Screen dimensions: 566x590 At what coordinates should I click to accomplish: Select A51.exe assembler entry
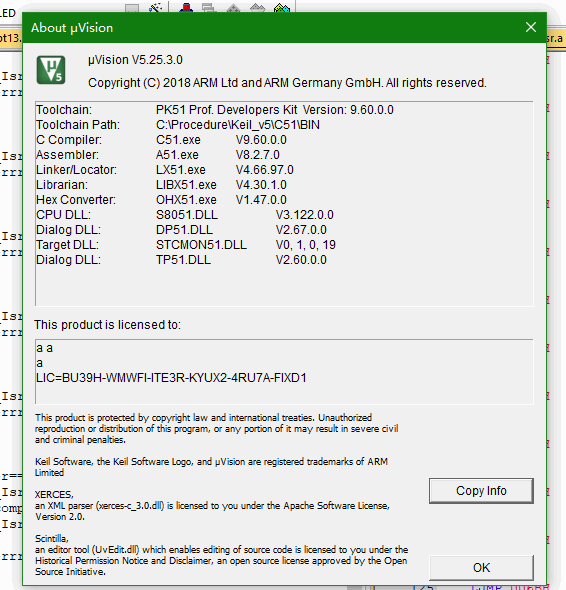pos(177,155)
